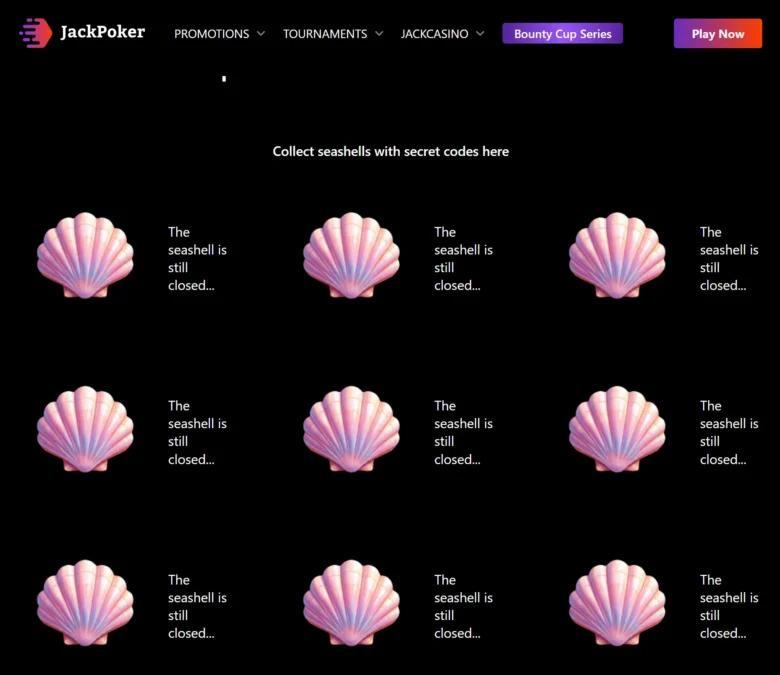Select the seashell in the top row, right column
The height and width of the screenshot is (675, 780).
[617, 255]
